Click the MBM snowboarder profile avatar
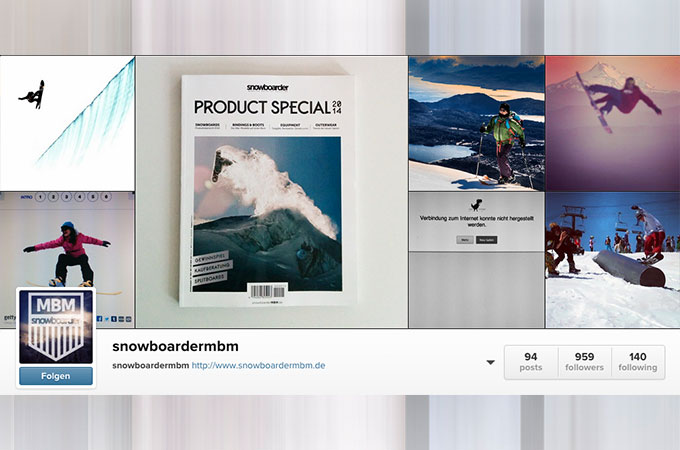The image size is (680, 450). click(56, 327)
